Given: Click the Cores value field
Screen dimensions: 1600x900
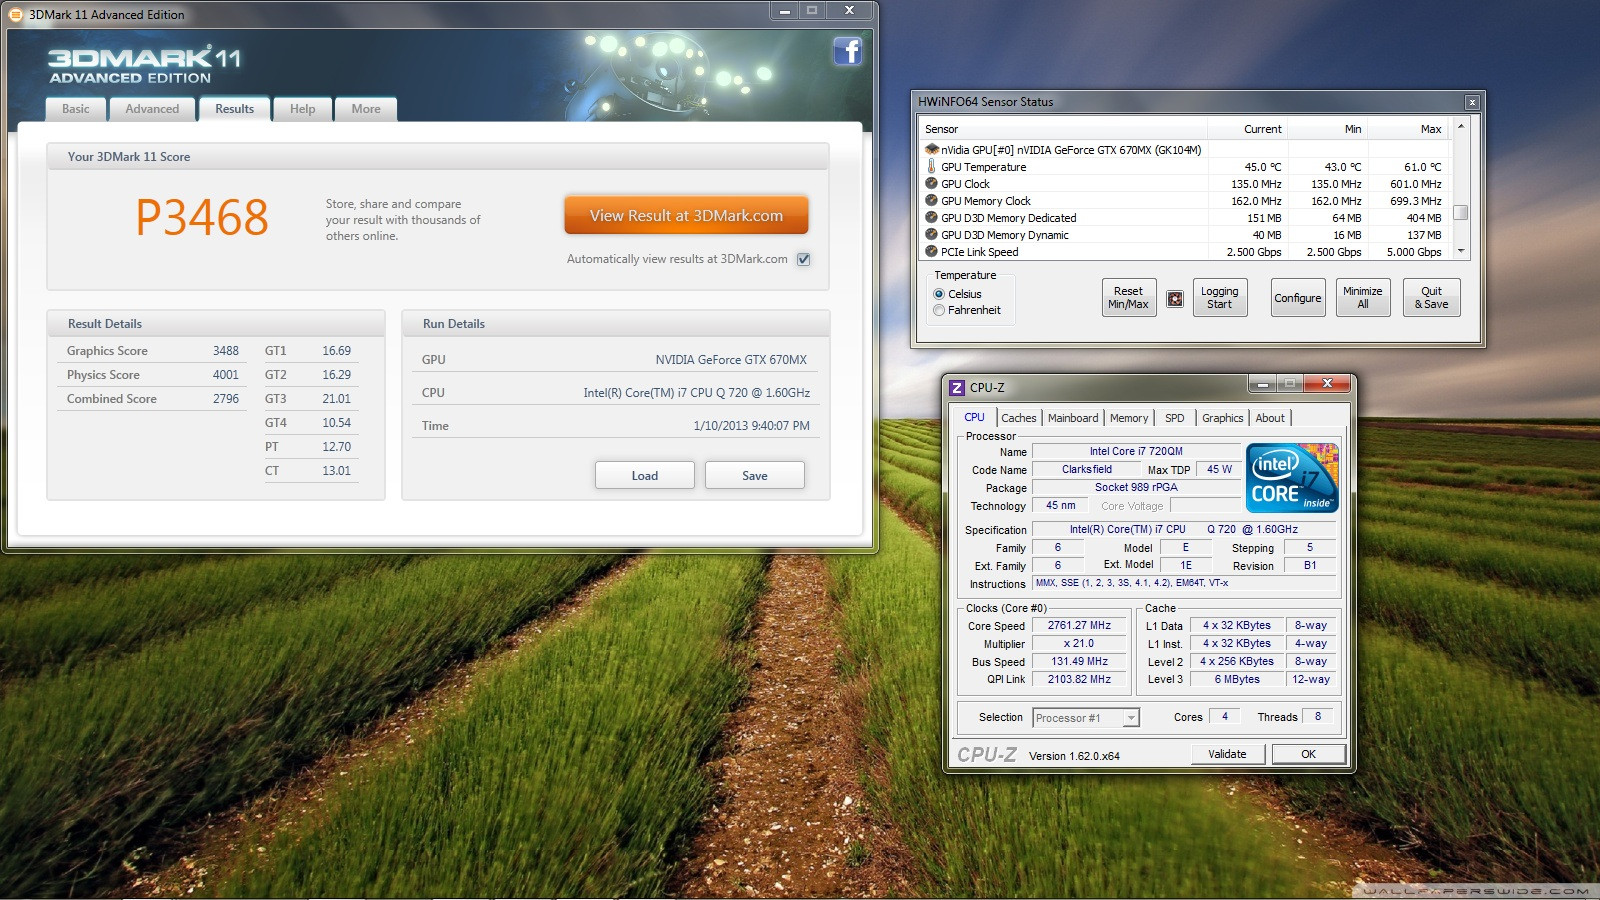Looking at the screenshot, I should click(x=1224, y=716).
